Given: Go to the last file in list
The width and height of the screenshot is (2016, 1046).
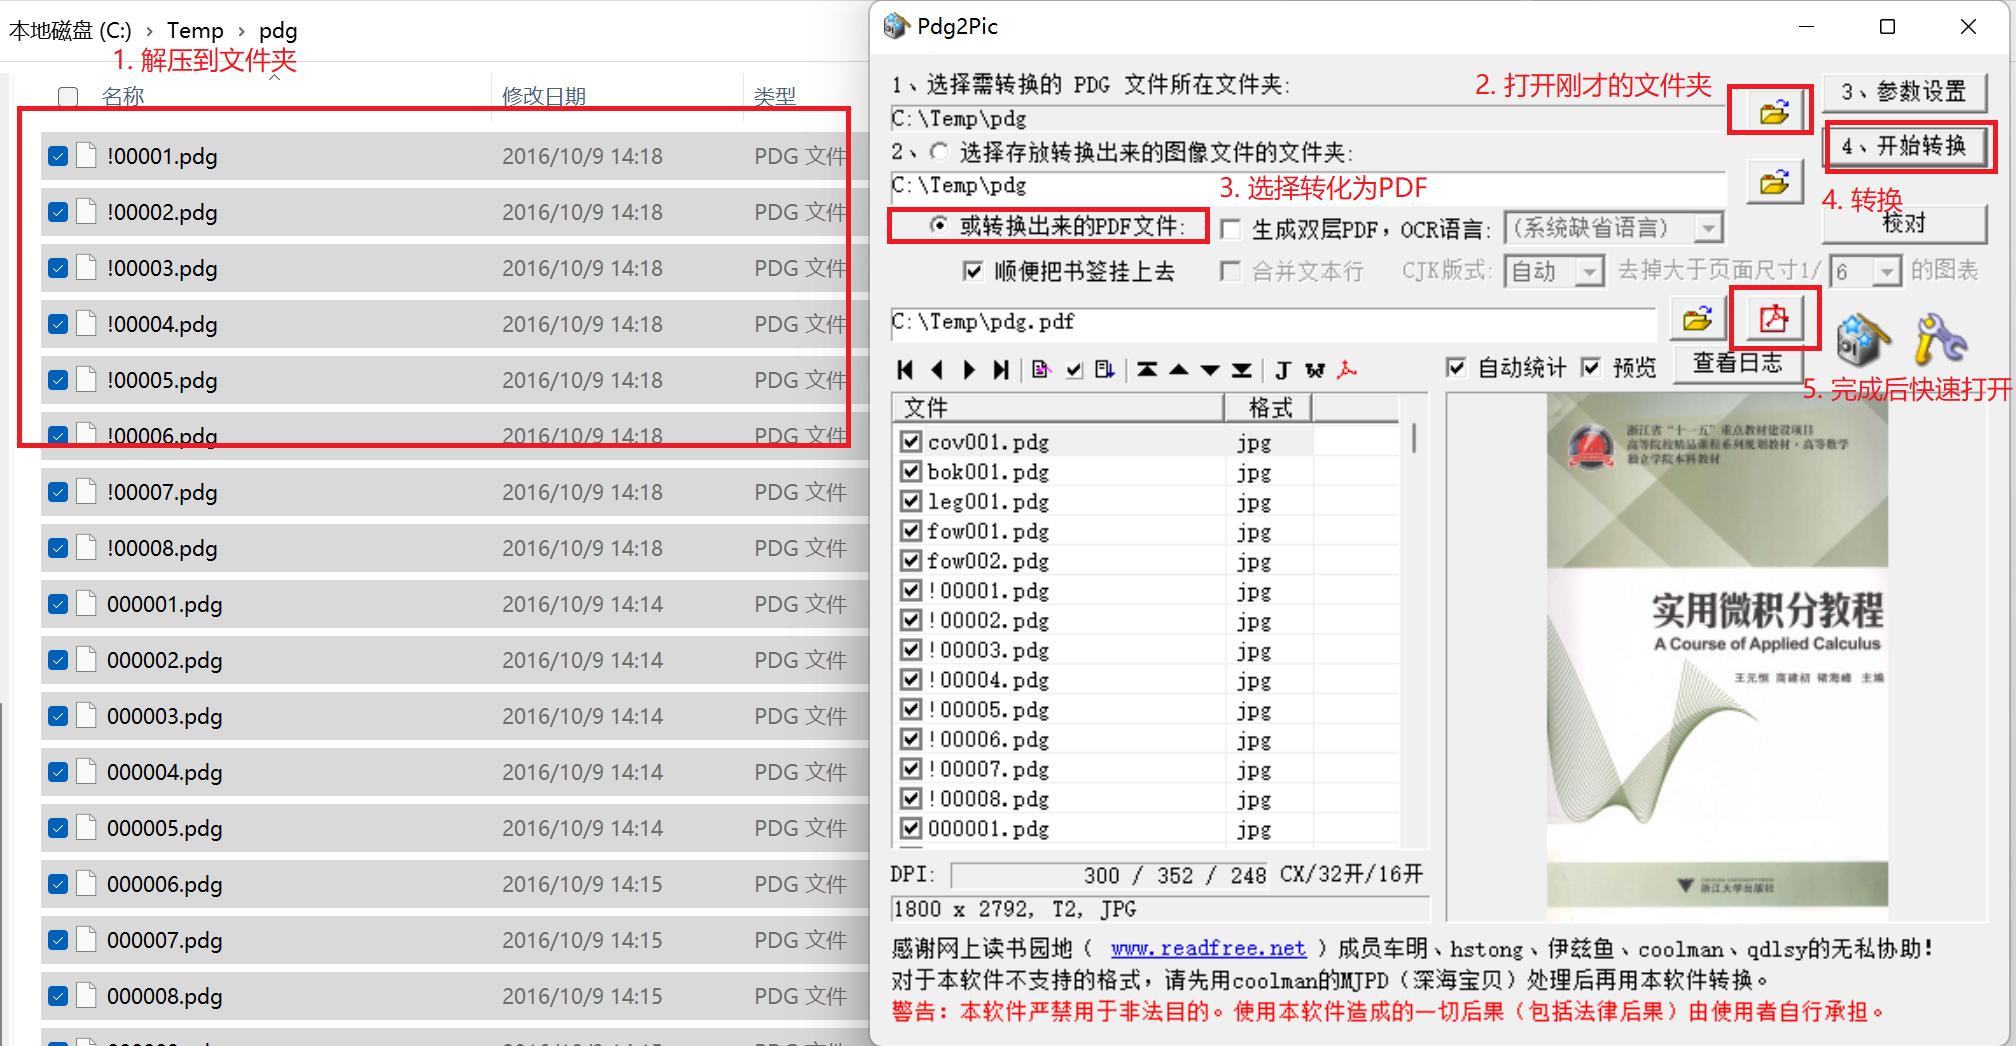Looking at the screenshot, I should (x=1000, y=370).
